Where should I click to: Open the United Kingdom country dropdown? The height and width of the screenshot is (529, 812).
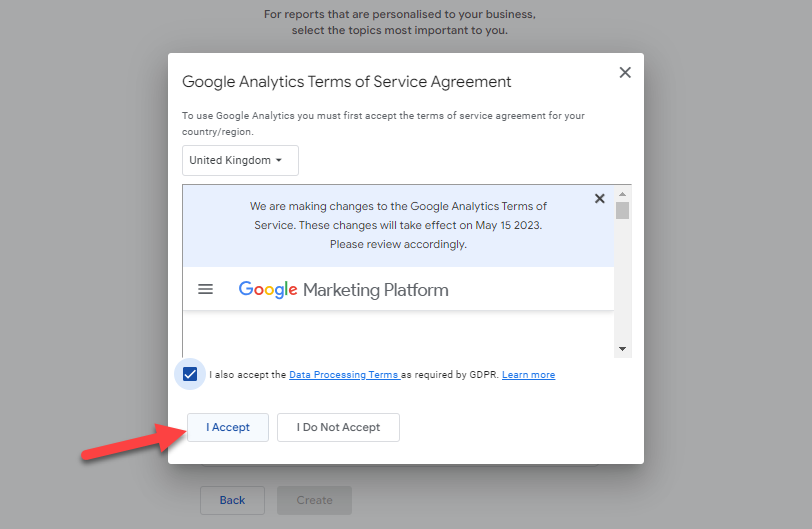(240, 160)
